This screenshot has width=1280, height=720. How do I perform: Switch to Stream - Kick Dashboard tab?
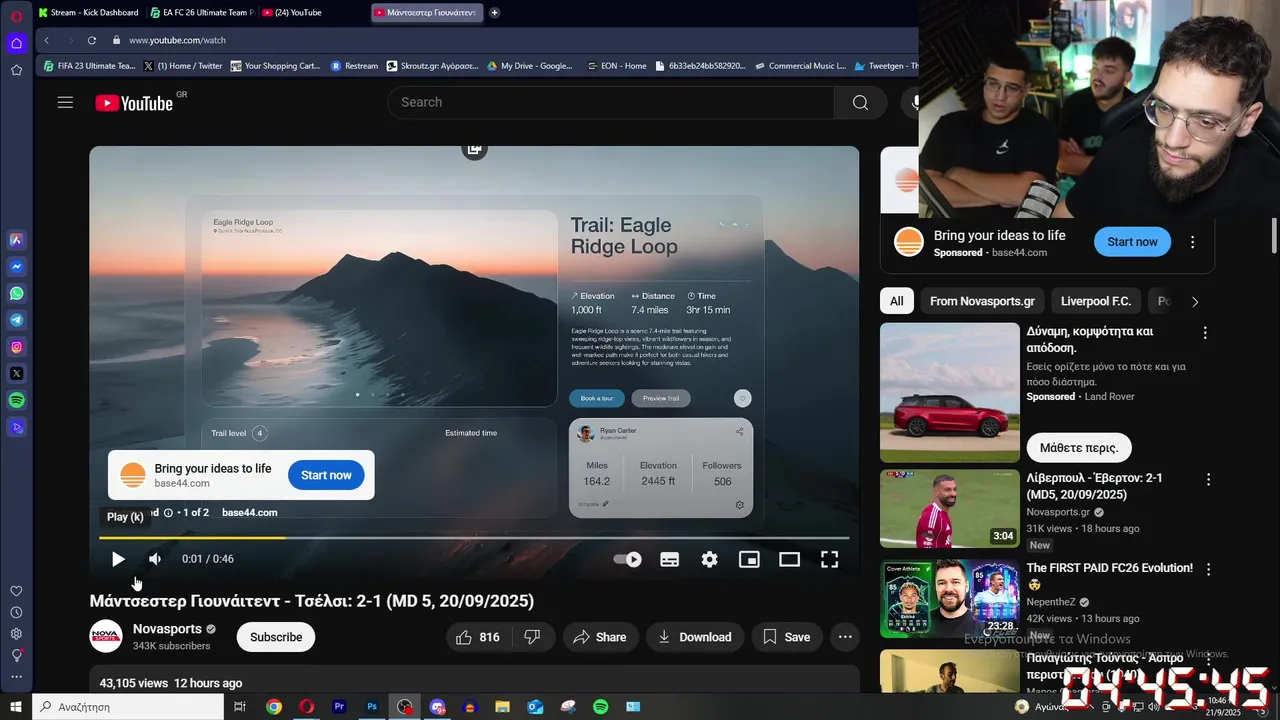[88, 12]
